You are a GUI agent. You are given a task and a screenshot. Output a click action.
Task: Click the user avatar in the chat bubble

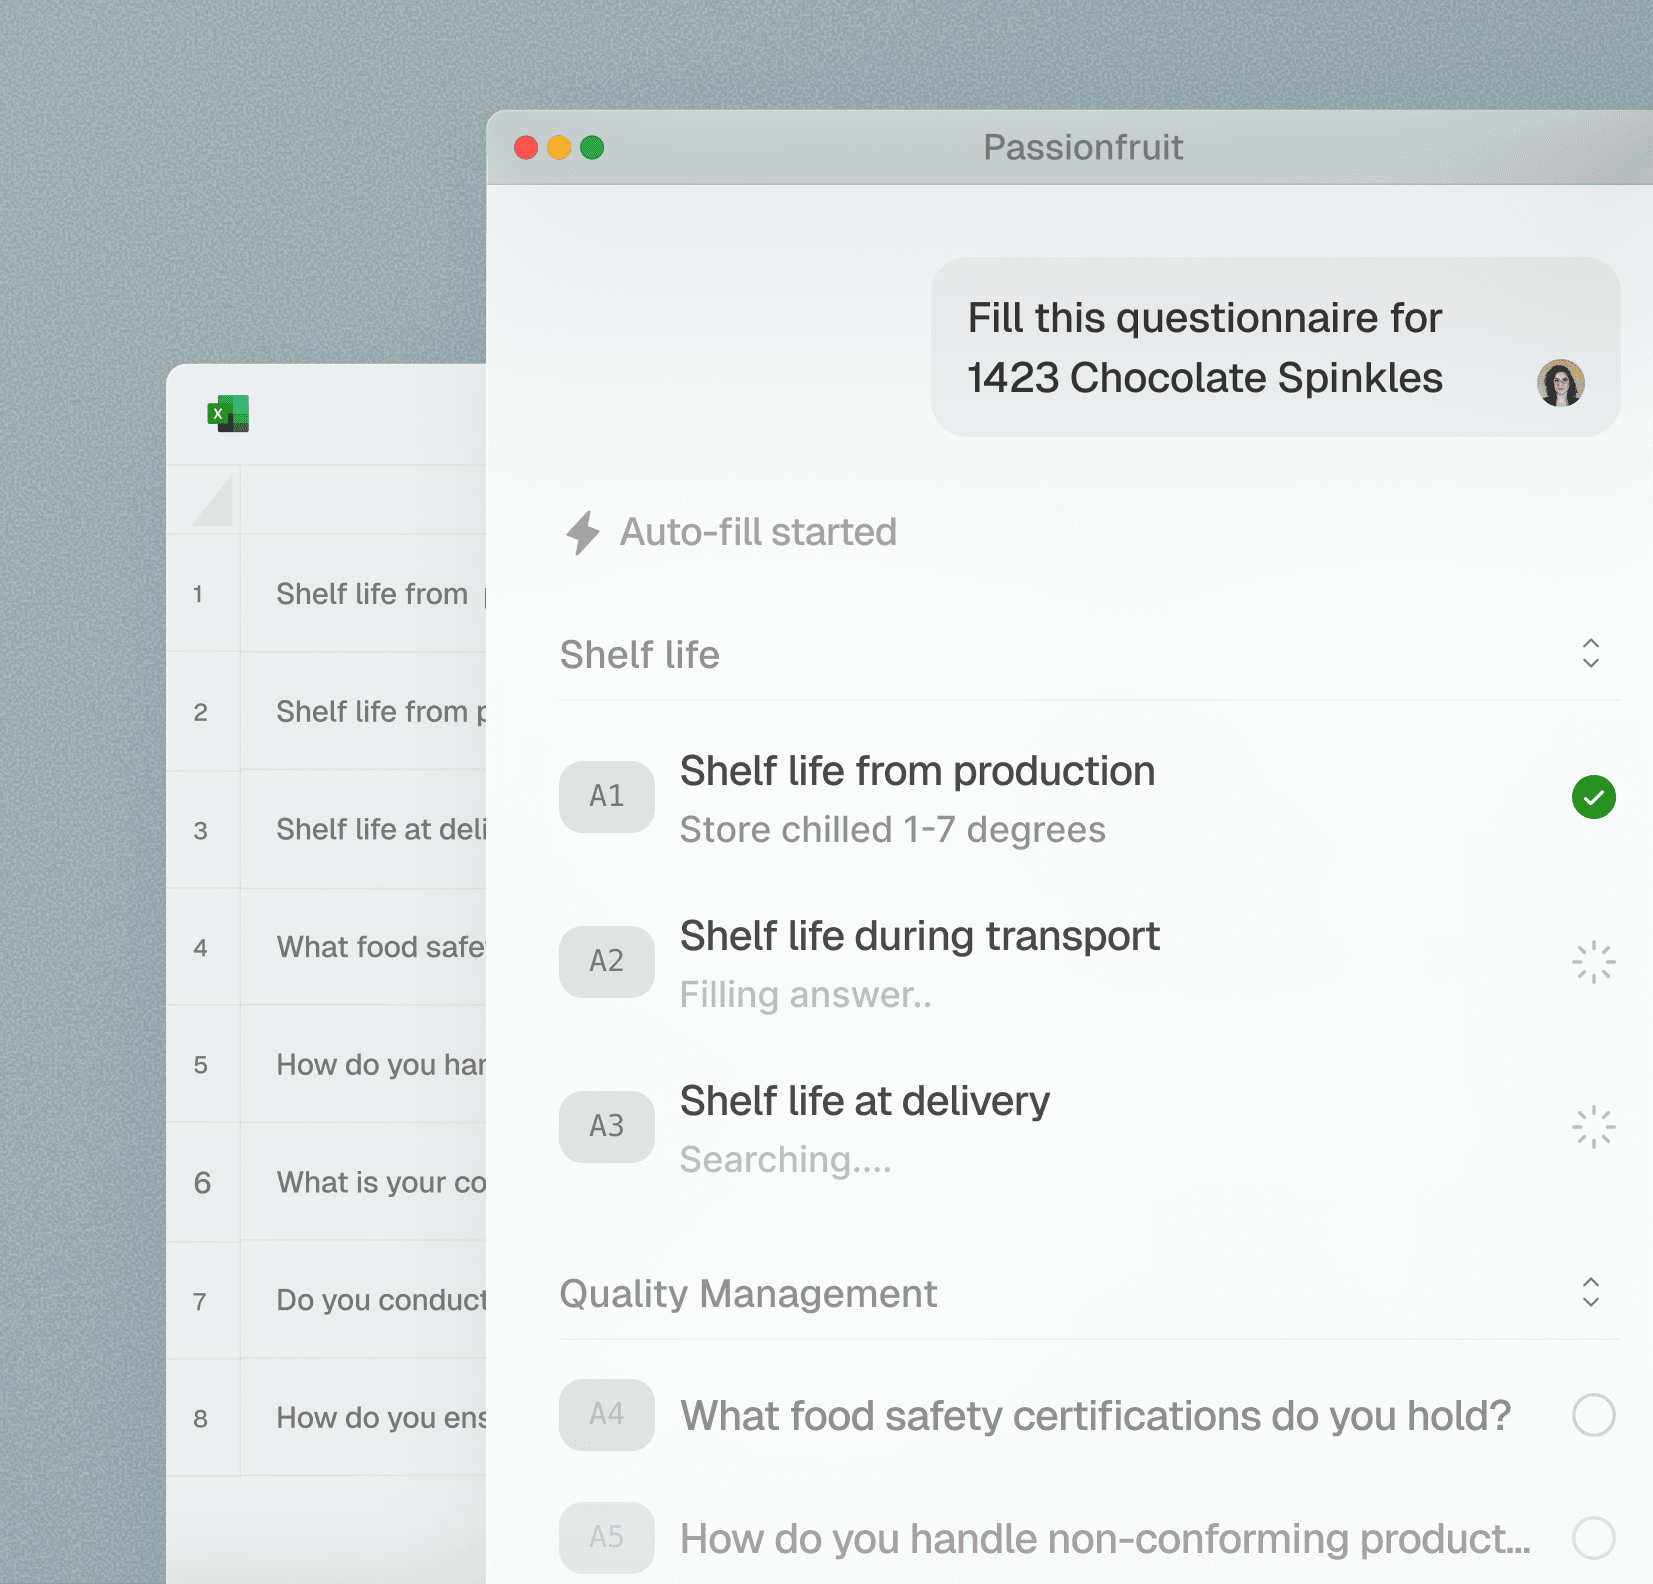click(1560, 383)
